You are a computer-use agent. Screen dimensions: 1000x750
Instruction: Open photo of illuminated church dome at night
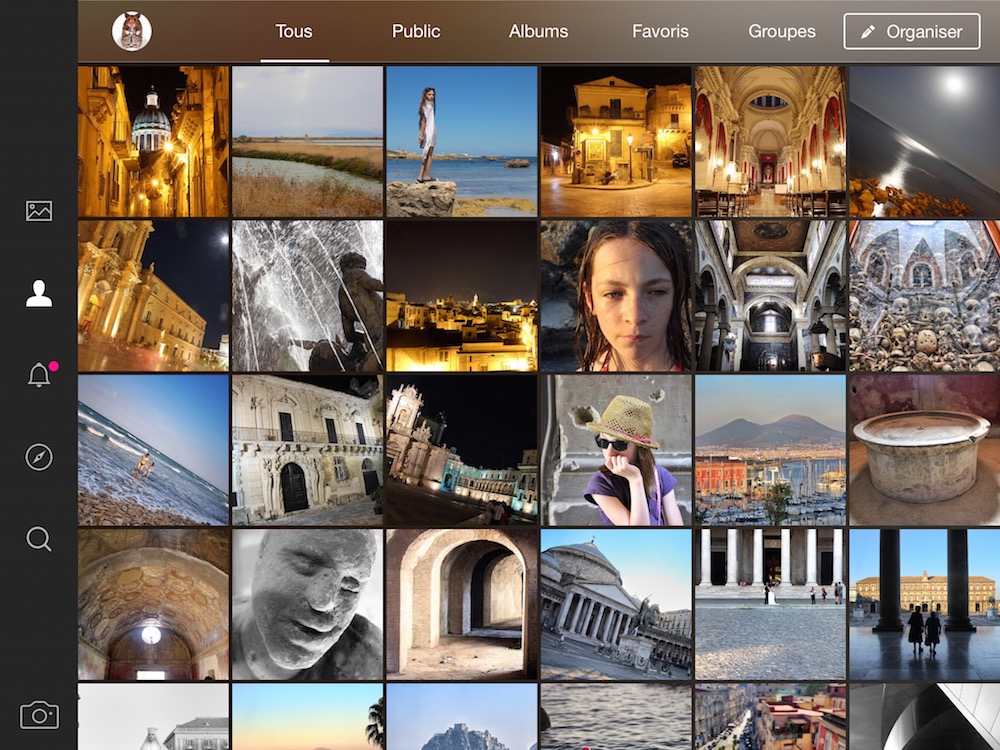pos(153,142)
